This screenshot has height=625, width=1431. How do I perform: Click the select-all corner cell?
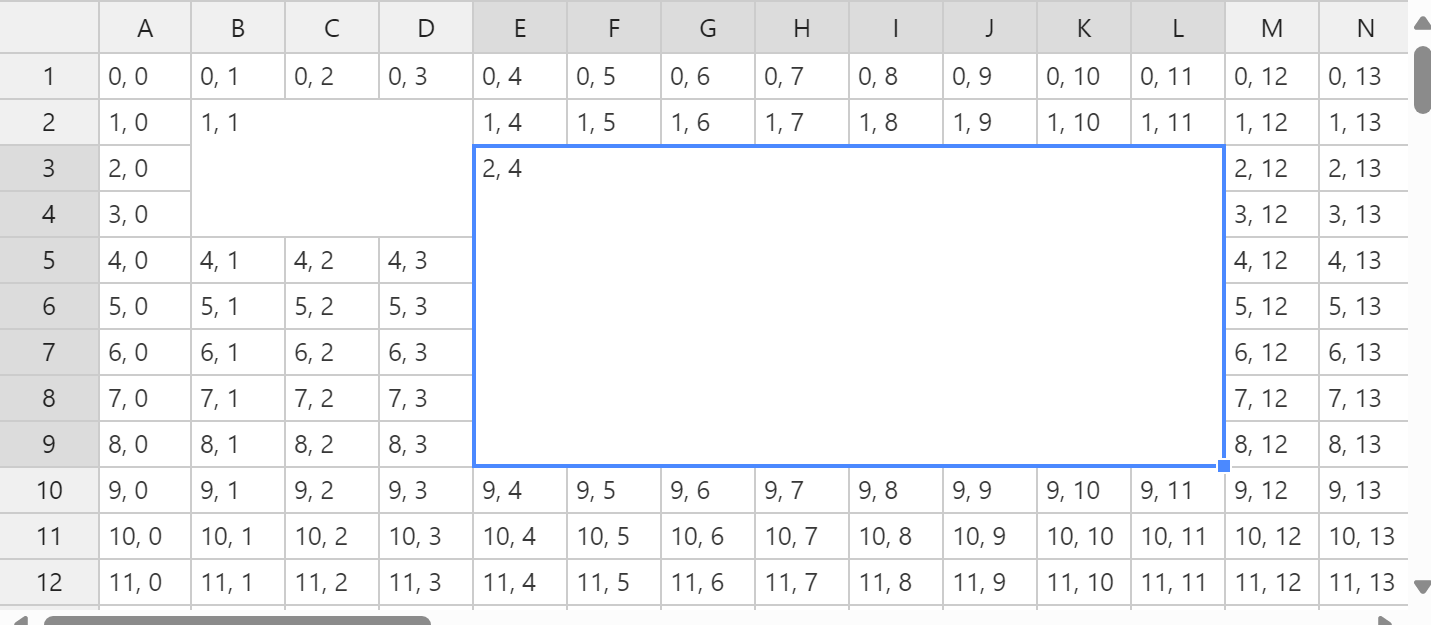coord(49,28)
